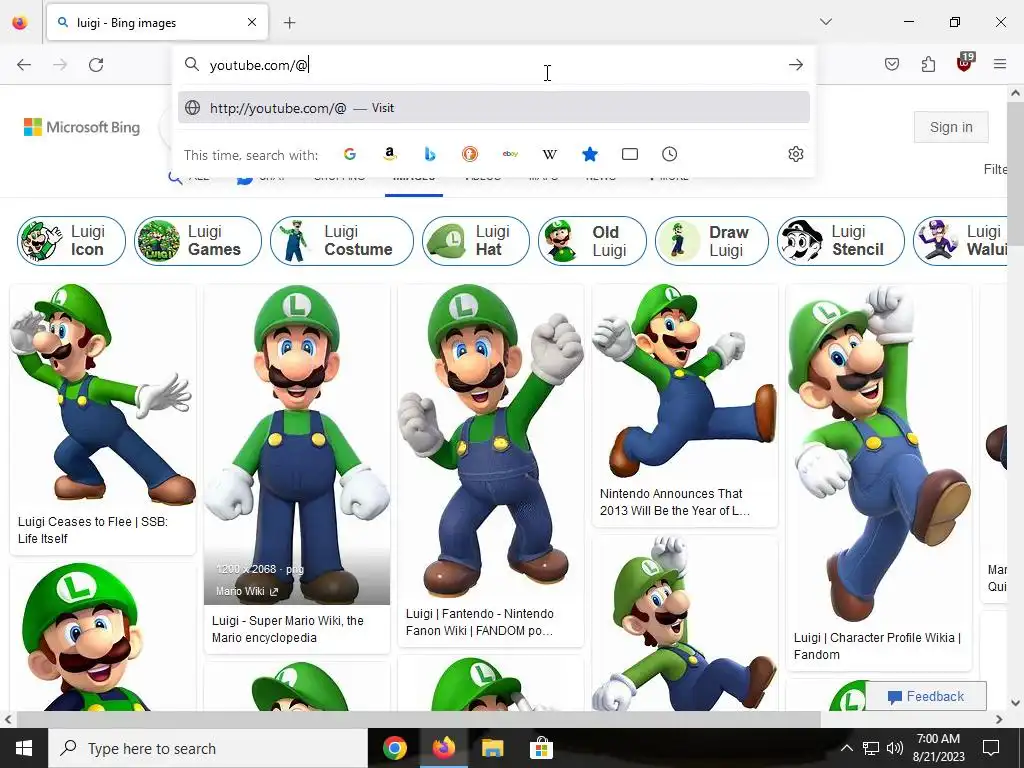Open the taskbar clock showing 7:00 AM
The height and width of the screenshot is (768, 1024).
click(938, 748)
